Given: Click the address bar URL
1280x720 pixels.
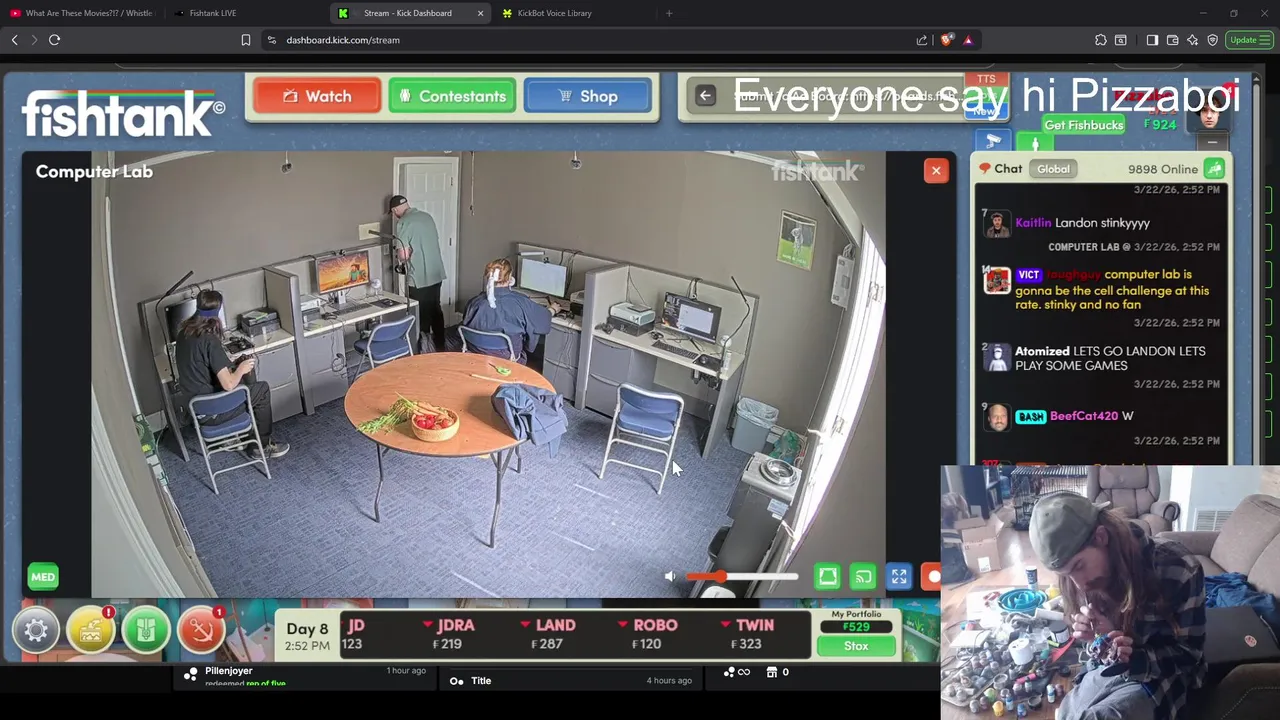Looking at the screenshot, I should tap(343, 40).
